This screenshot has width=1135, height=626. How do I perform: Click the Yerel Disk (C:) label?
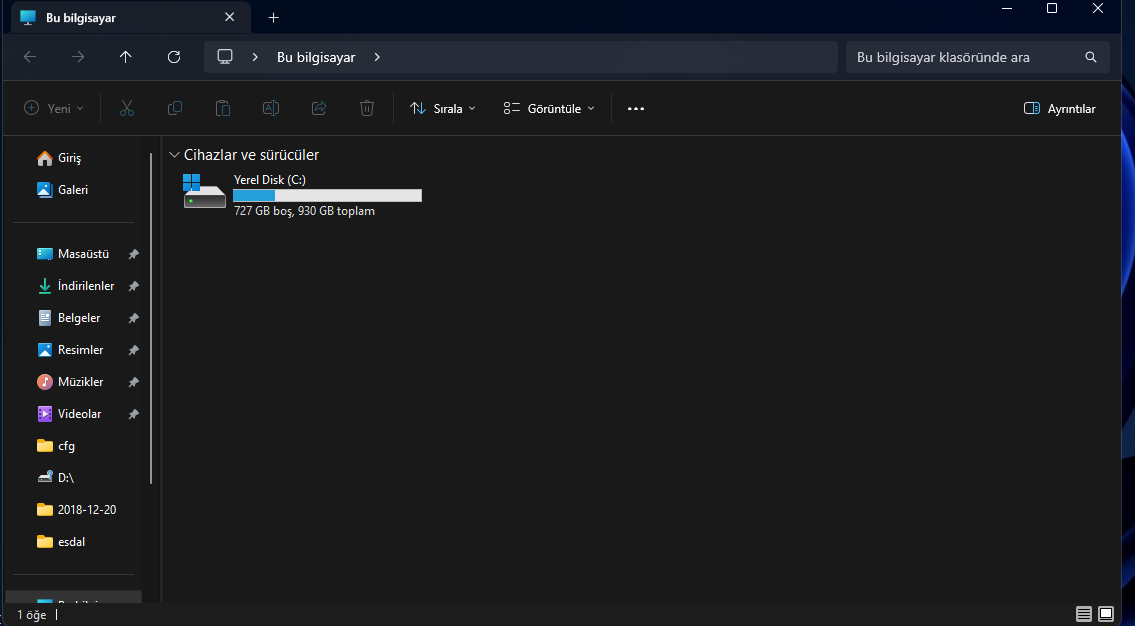coord(270,179)
